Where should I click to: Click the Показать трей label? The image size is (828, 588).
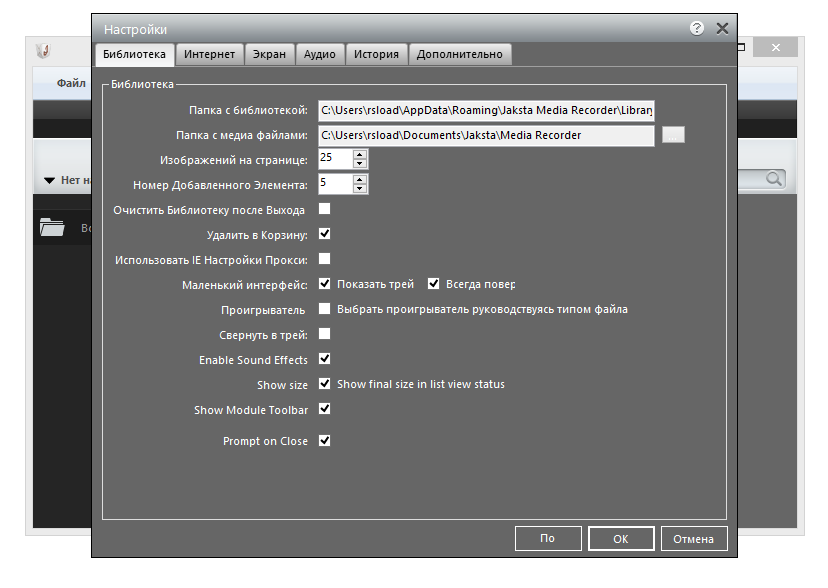click(x=375, y=284)
